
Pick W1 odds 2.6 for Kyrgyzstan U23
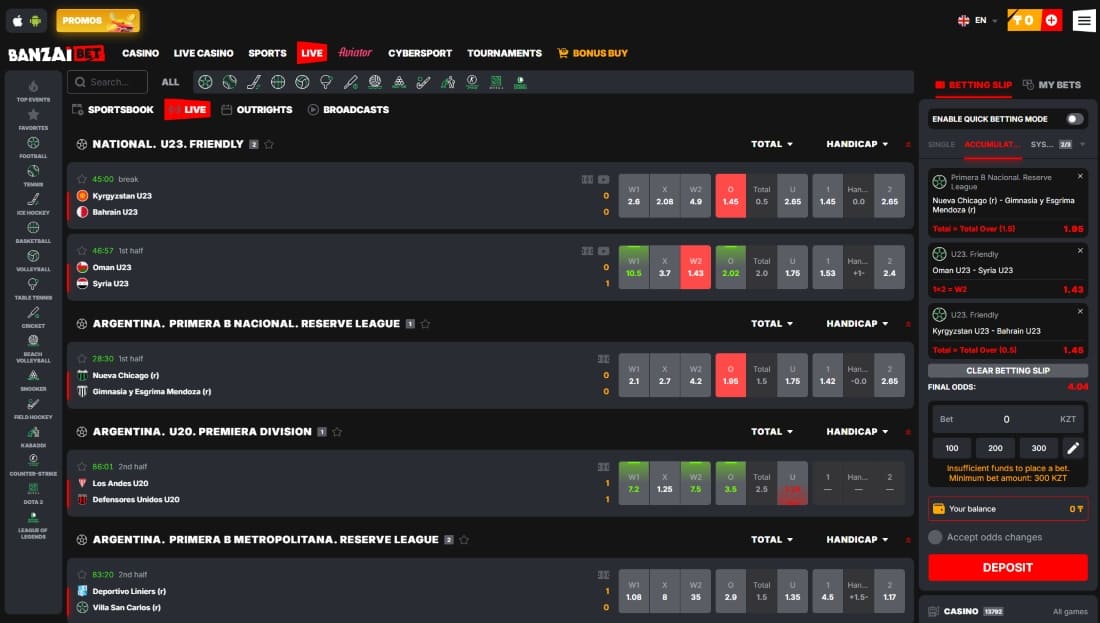(x=633, y=196)
